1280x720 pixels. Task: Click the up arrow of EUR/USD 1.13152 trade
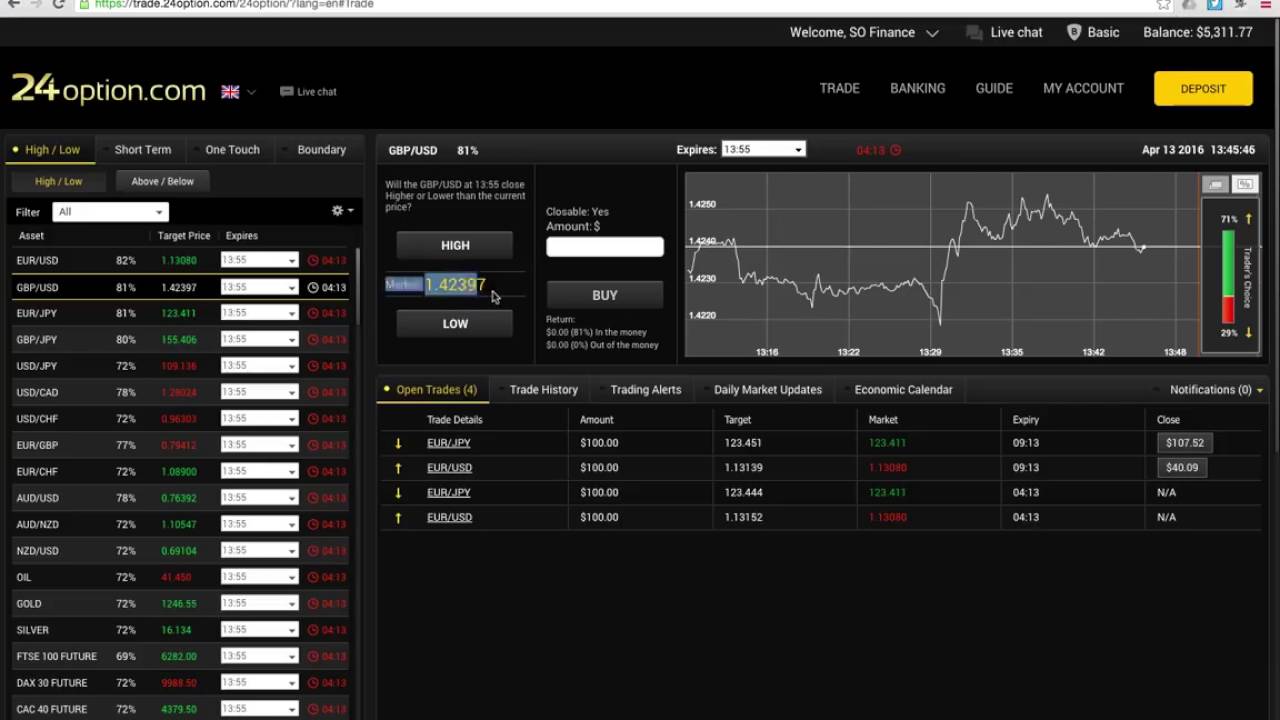click(398, 518)
